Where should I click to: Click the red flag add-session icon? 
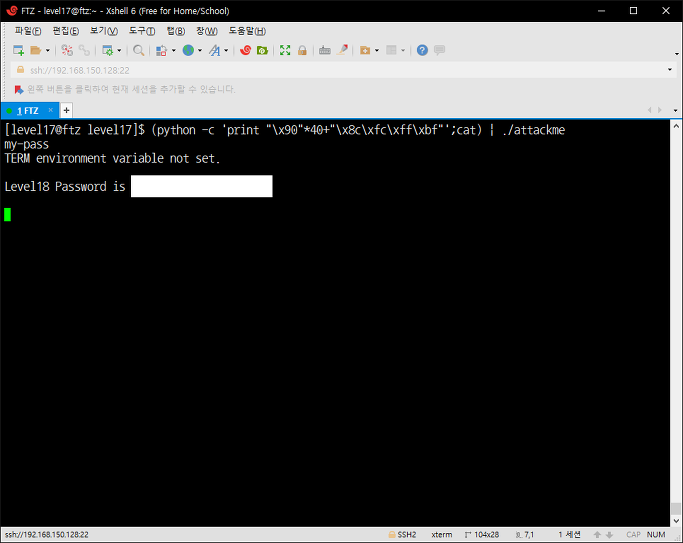point(19,90)
